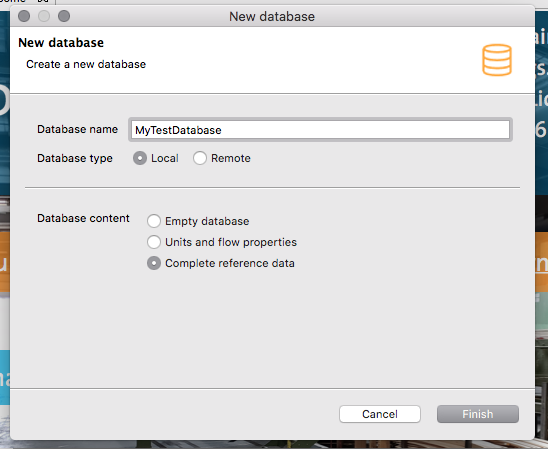This screenshot has width=548, height=449.
Task: Click the MyTestDatabase text in name field
Action: [x=178, y=130]
